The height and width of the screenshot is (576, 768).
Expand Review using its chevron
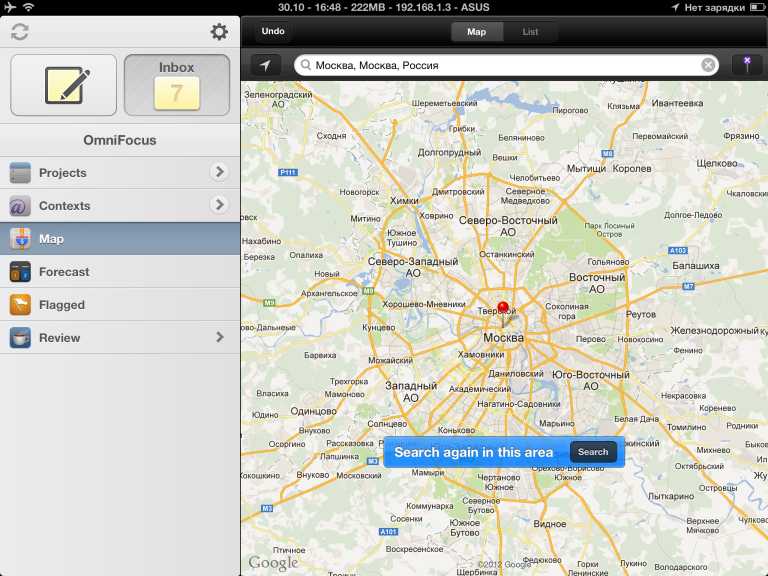click(220, 337)
